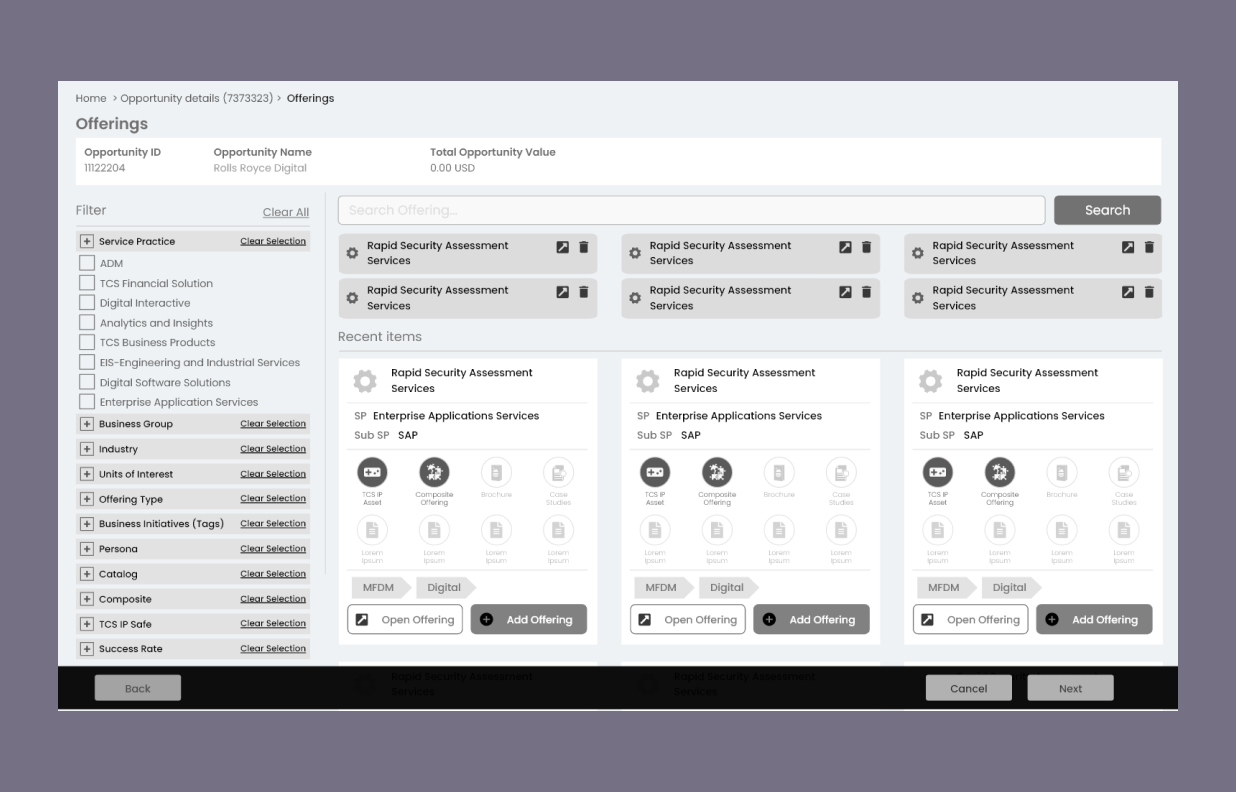Select Brochure icon in the third card
The image size is (1236, 792).
[1061, 473]
